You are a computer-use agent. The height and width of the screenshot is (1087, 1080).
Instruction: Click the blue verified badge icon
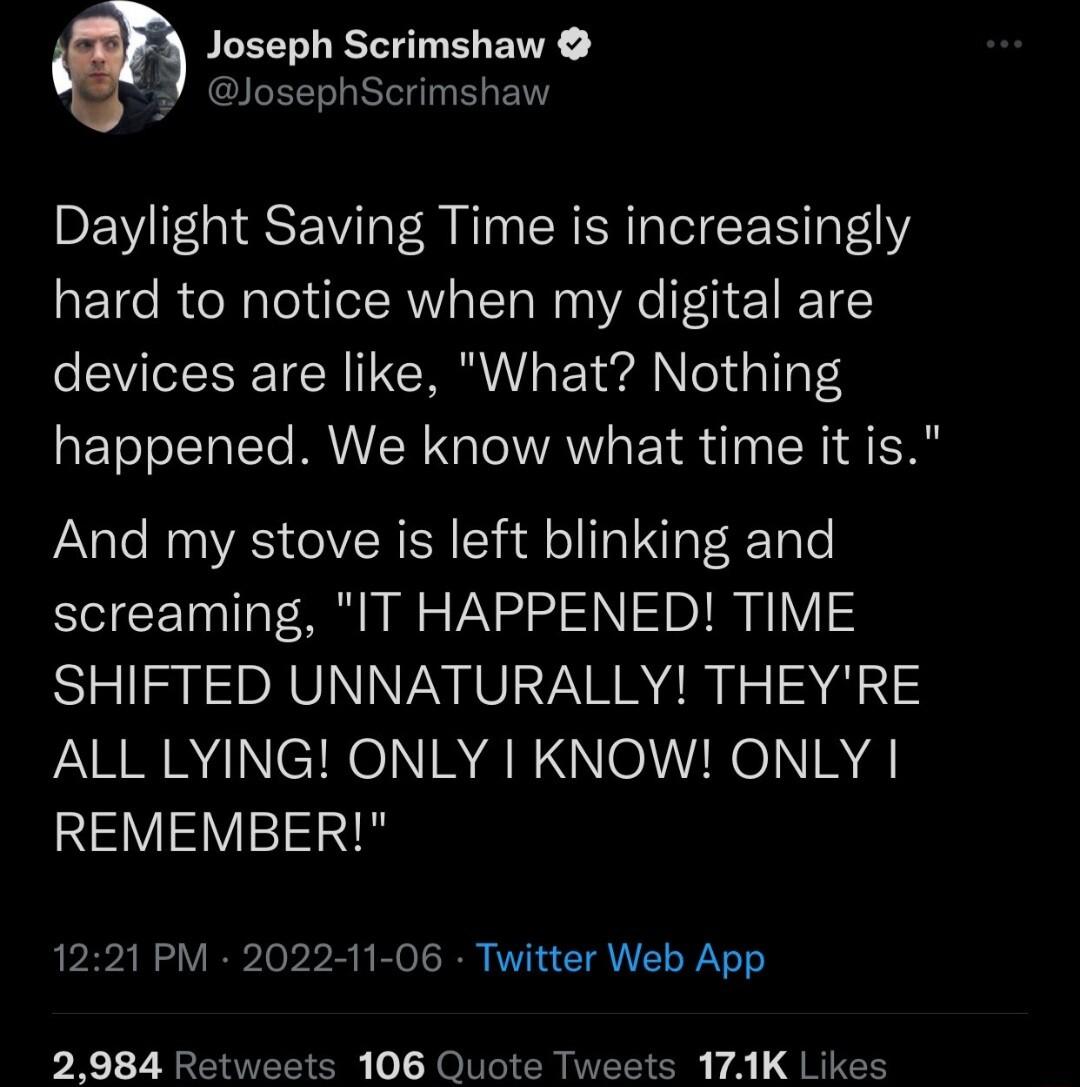(x=575, y=43)
